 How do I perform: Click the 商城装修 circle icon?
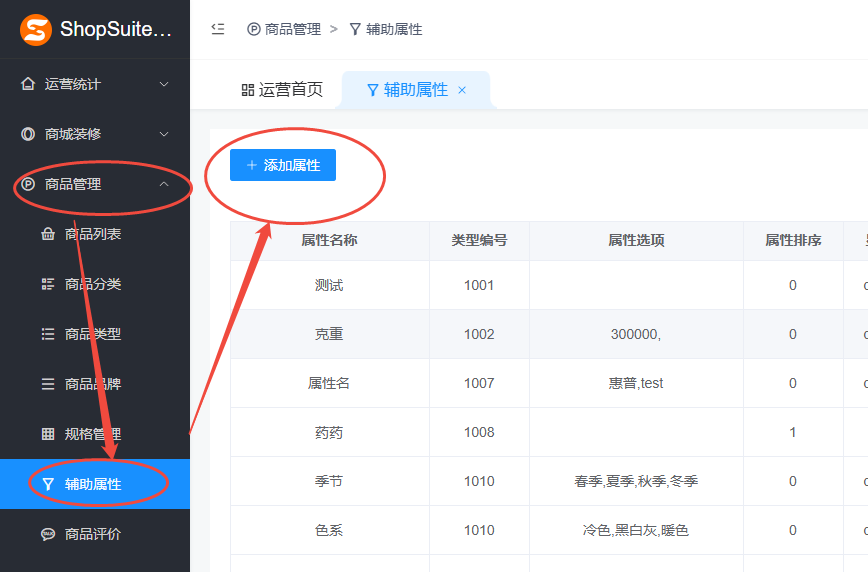click(x=28, y=134)
